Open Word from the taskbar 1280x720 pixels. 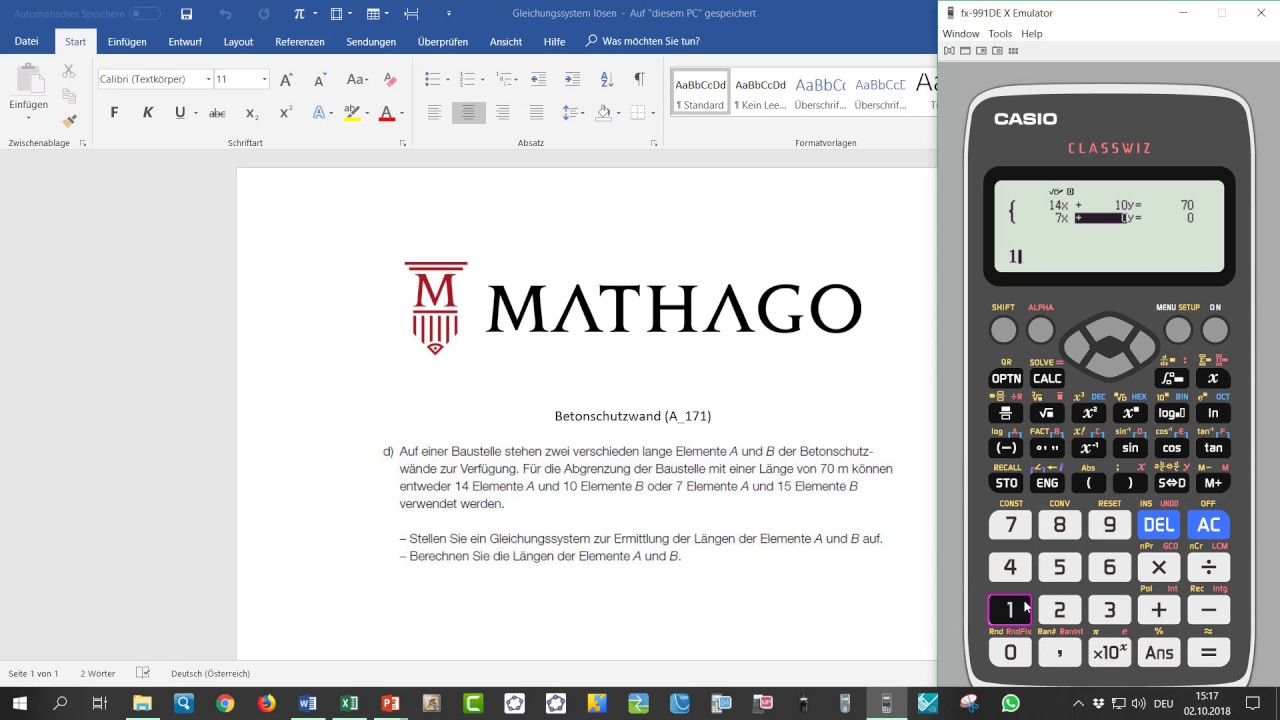[x=307, y=703]
